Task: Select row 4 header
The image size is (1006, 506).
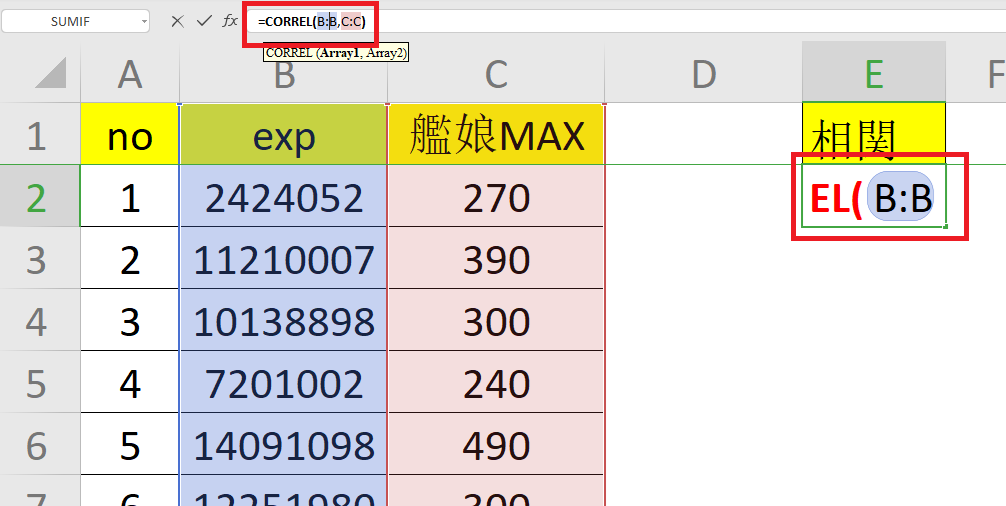Action: coord(37,322)
